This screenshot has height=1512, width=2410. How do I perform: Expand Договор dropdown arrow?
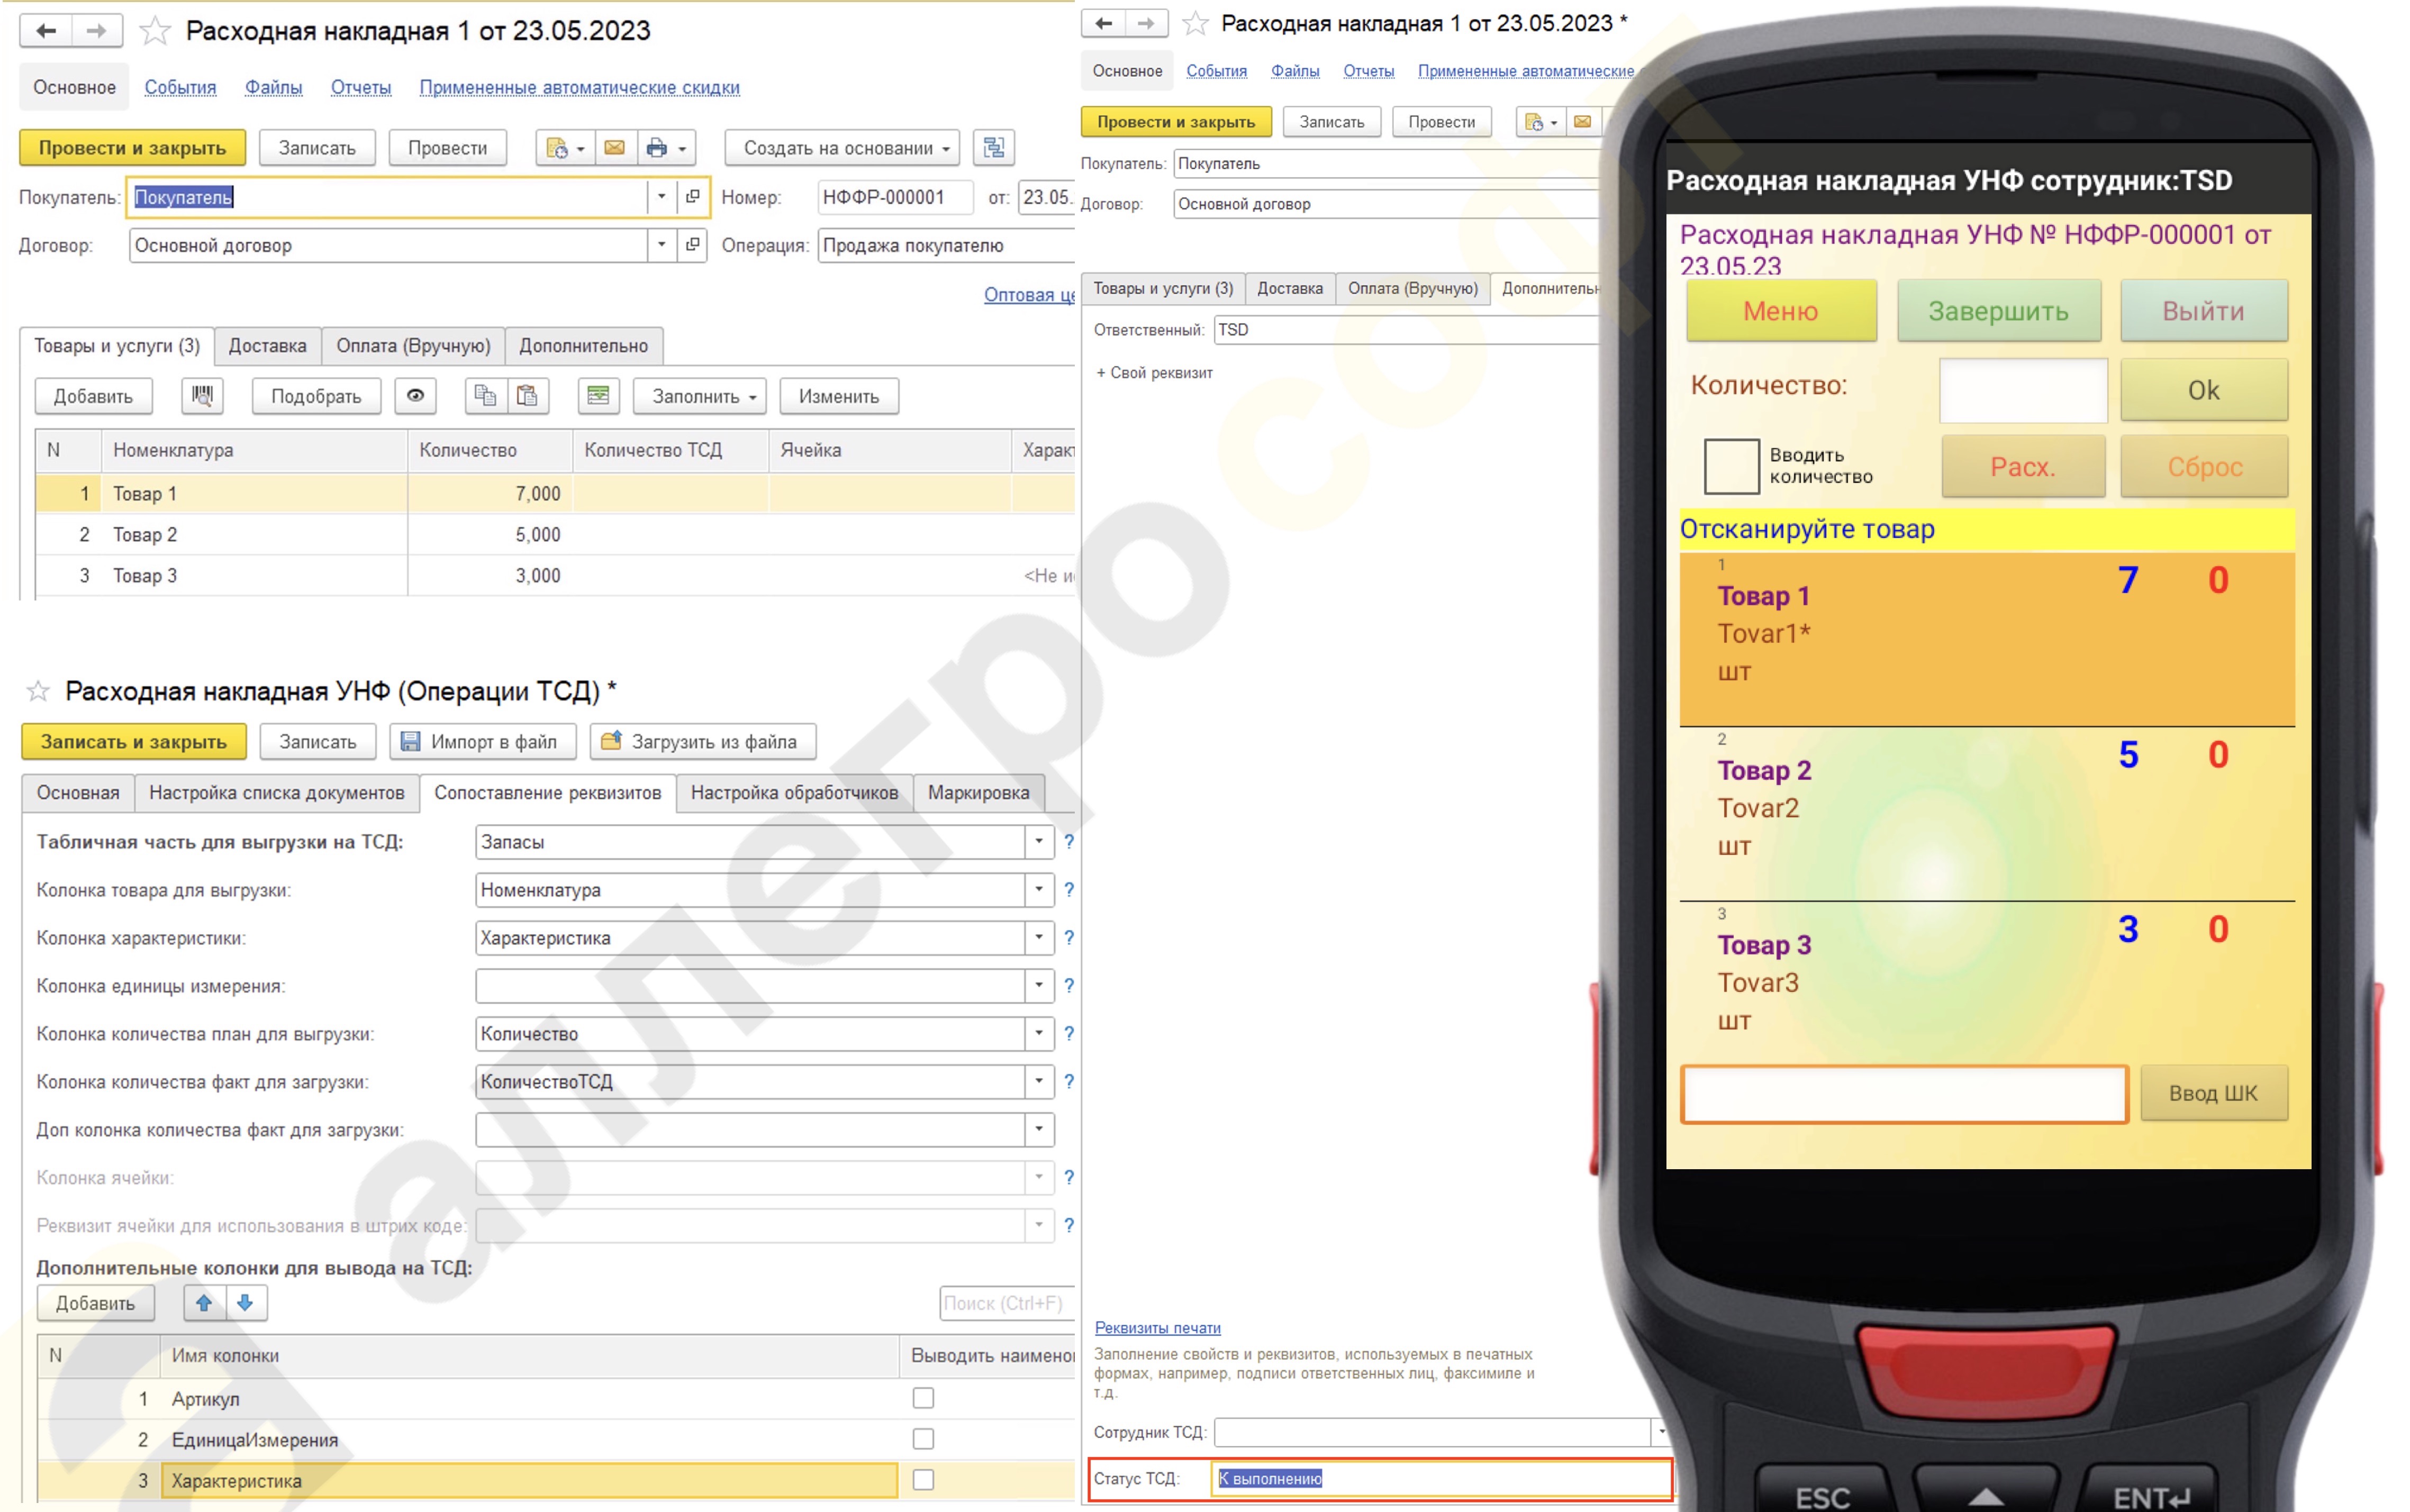(x=661, y=245)
